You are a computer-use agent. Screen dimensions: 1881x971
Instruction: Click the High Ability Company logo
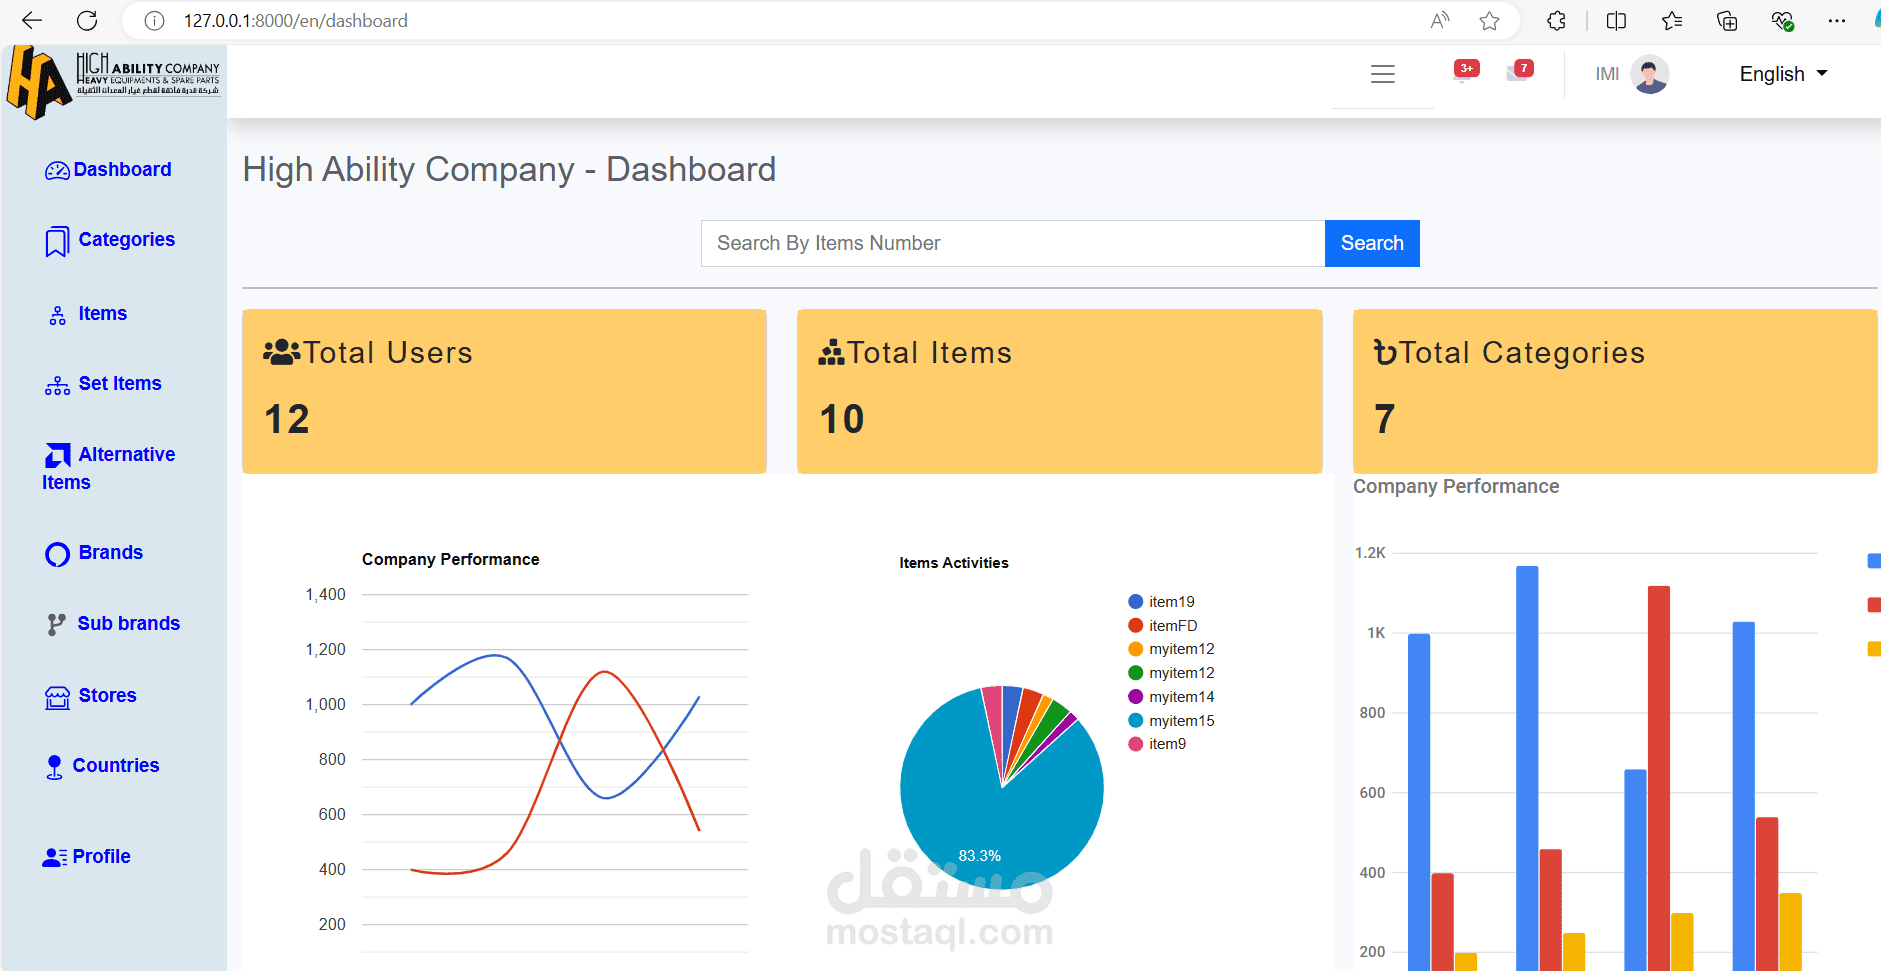click(113, 82)
